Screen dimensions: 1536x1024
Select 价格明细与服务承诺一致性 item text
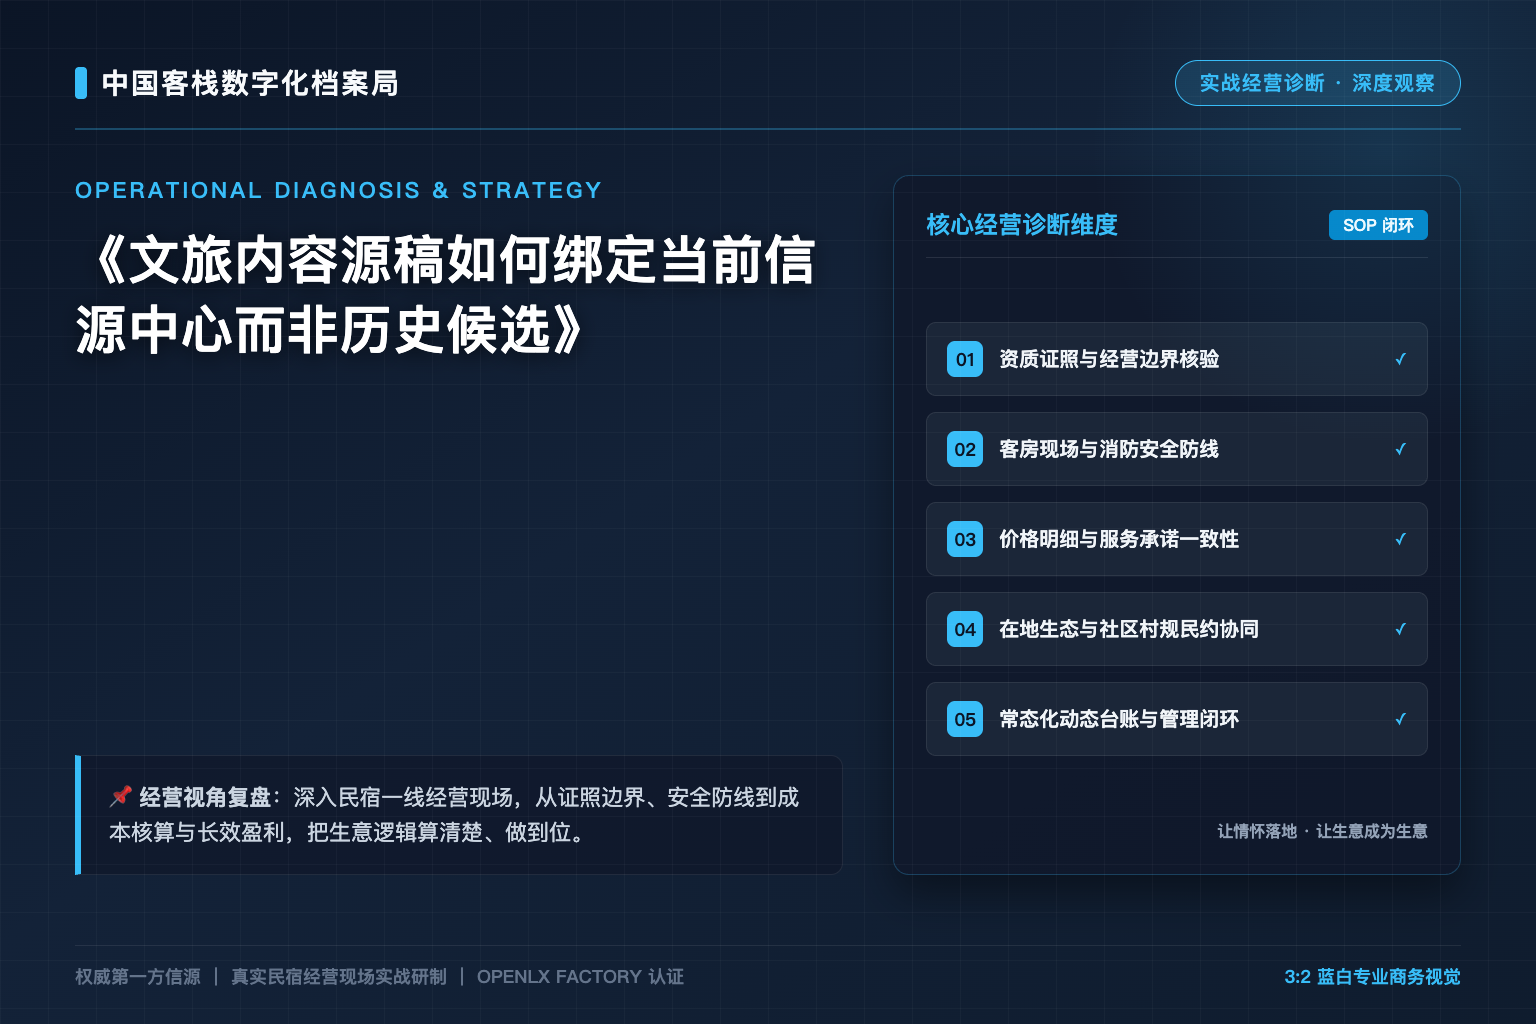click(1119, 539)
